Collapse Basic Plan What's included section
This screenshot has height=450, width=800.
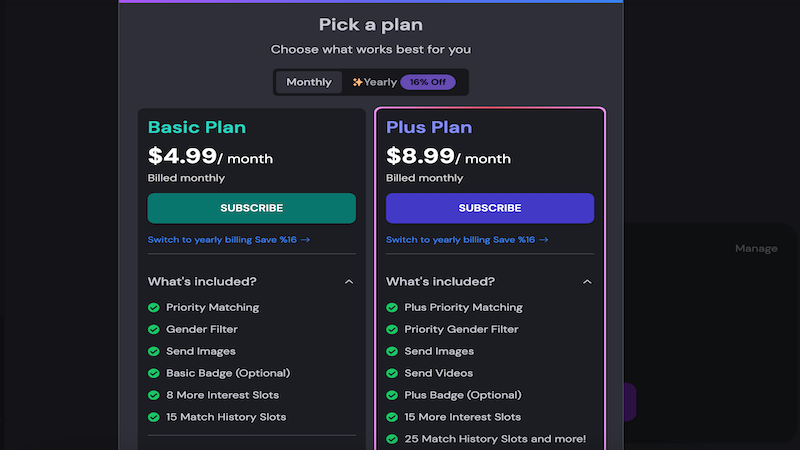coord(349,282)
